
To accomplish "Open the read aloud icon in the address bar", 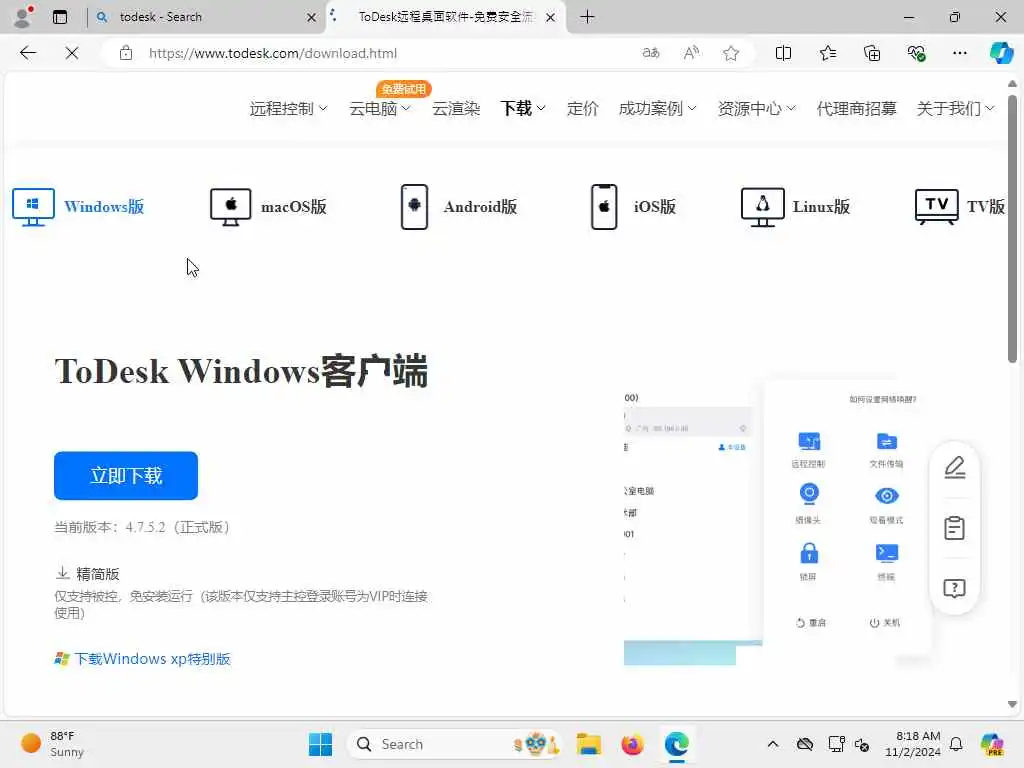I will tap(691, 53).
